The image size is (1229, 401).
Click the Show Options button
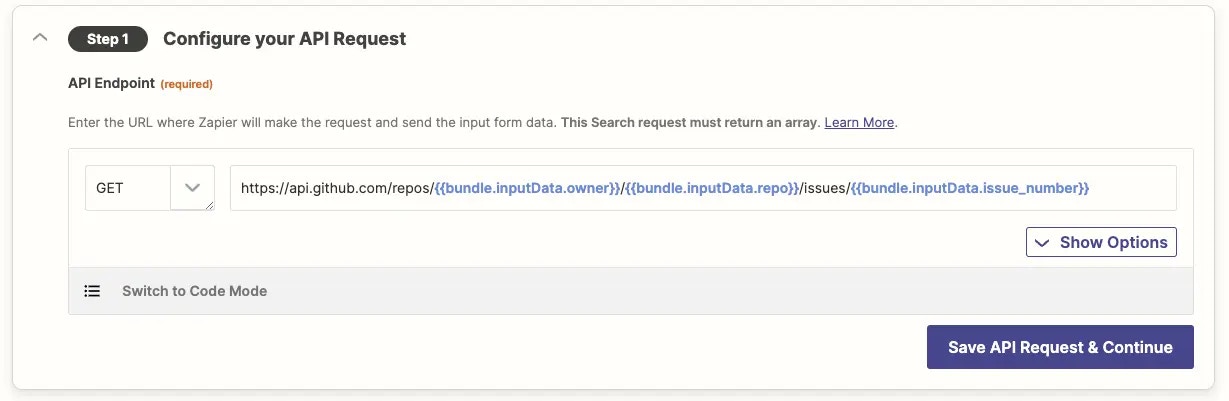(1101, 242)
